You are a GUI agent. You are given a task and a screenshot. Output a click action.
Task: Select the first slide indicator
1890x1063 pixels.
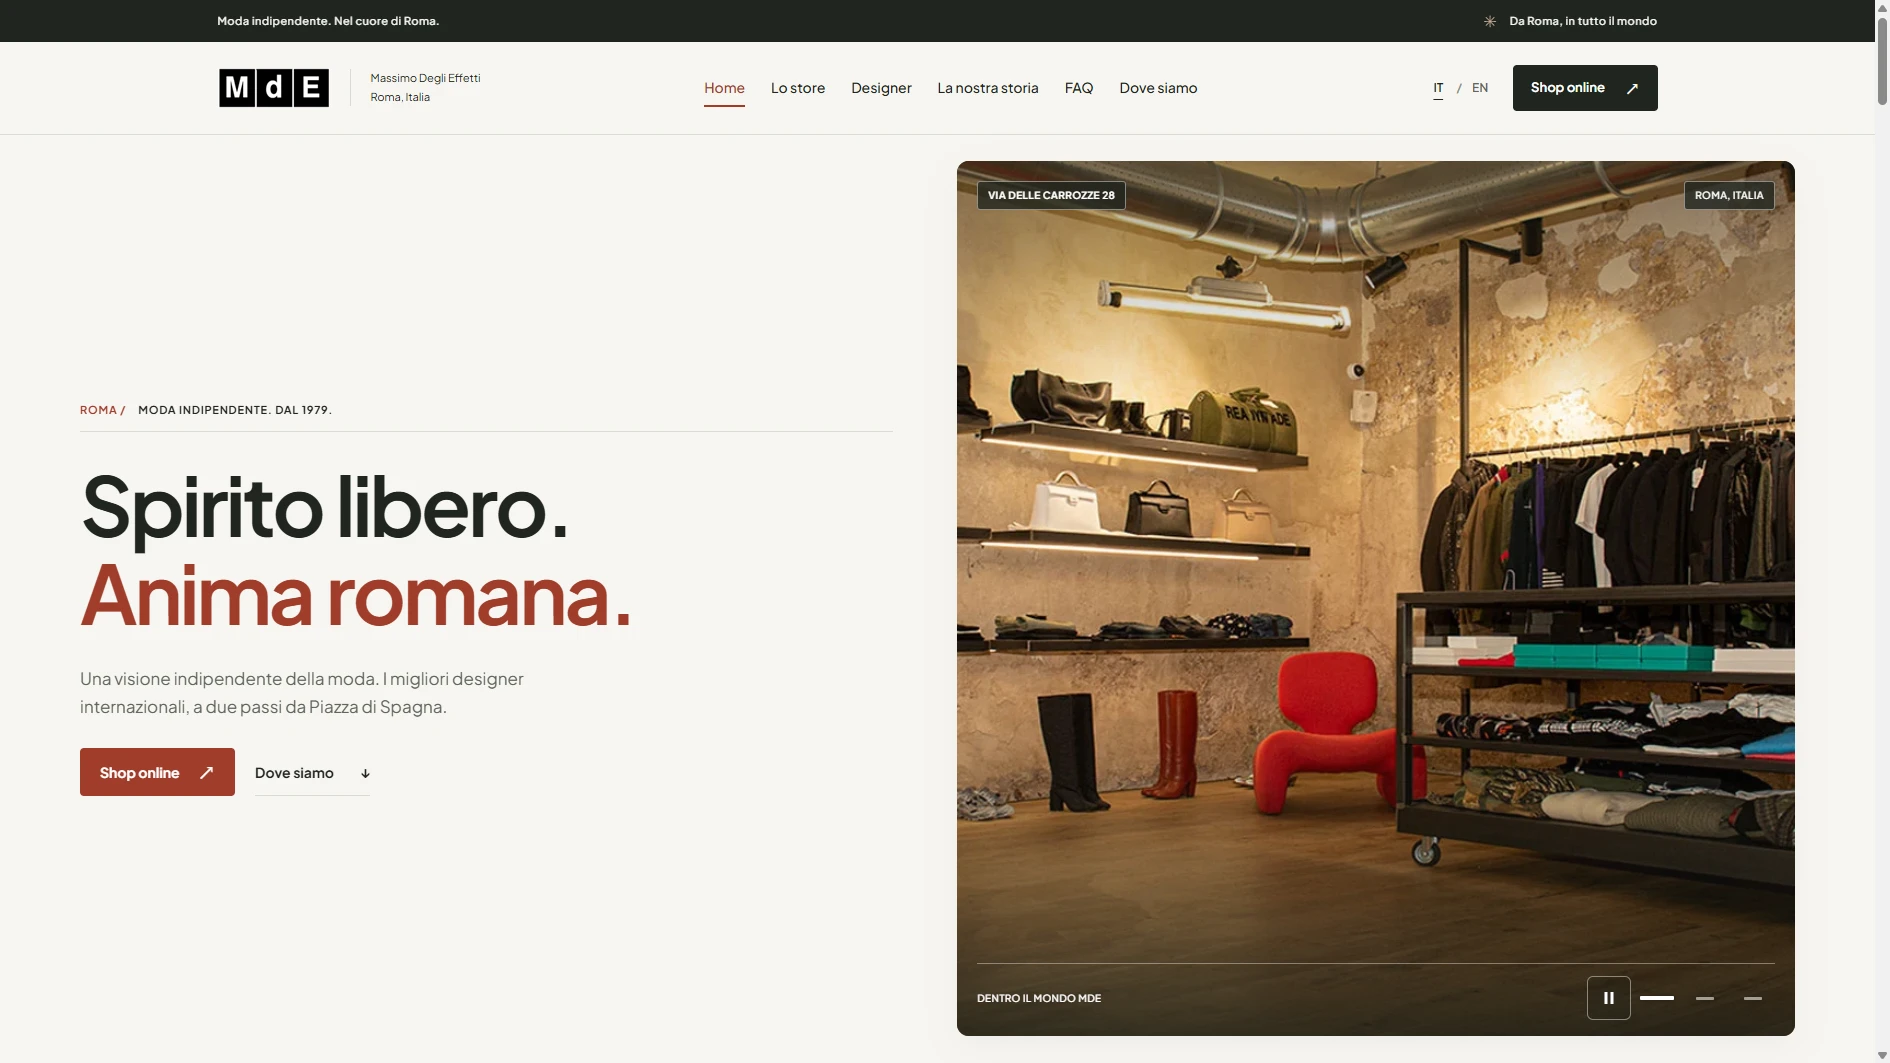pyautogui.click(x=1657, y=998)
